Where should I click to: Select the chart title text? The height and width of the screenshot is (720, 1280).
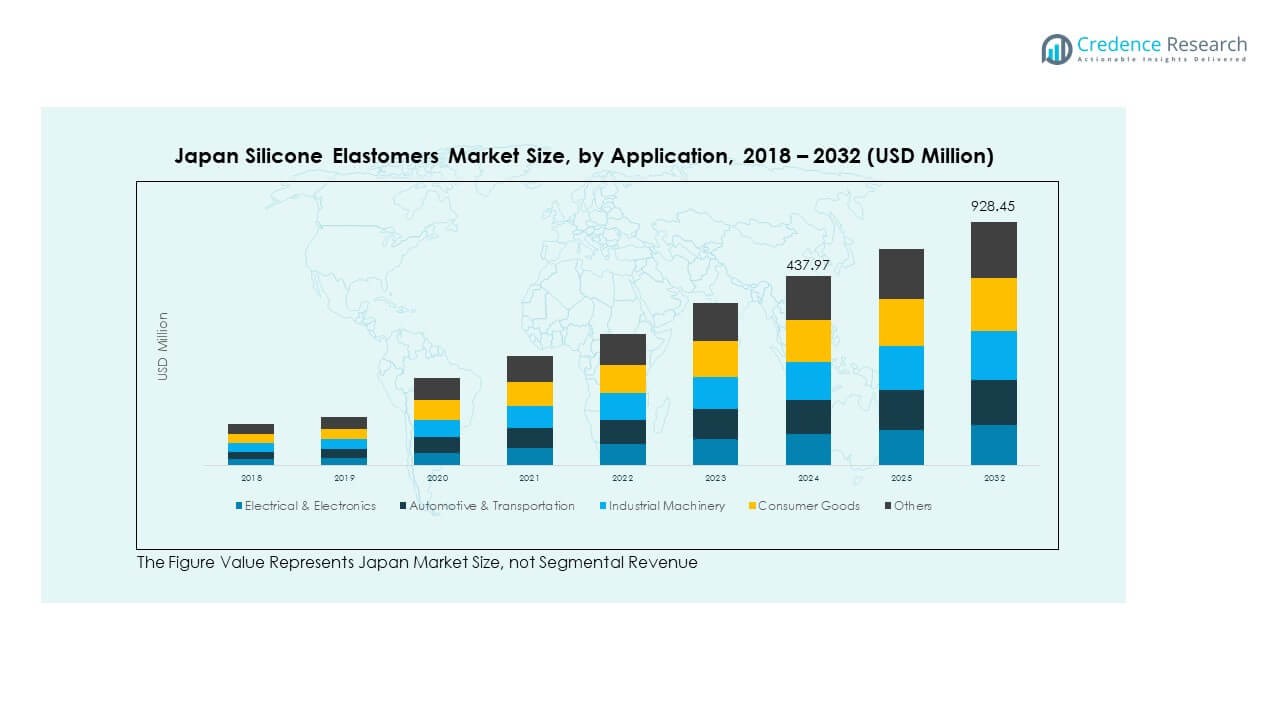[x=583, y=156]
